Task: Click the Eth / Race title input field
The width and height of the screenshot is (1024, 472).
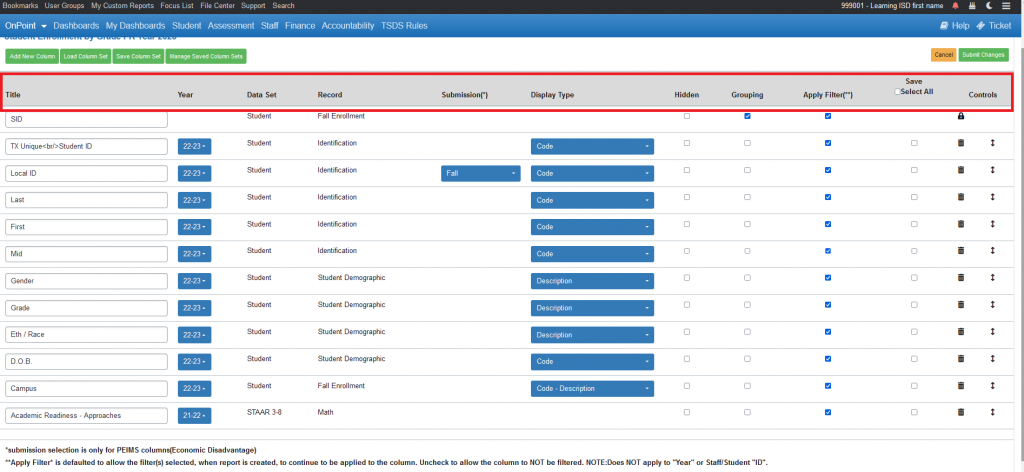Action: click(x=86, y=335)
